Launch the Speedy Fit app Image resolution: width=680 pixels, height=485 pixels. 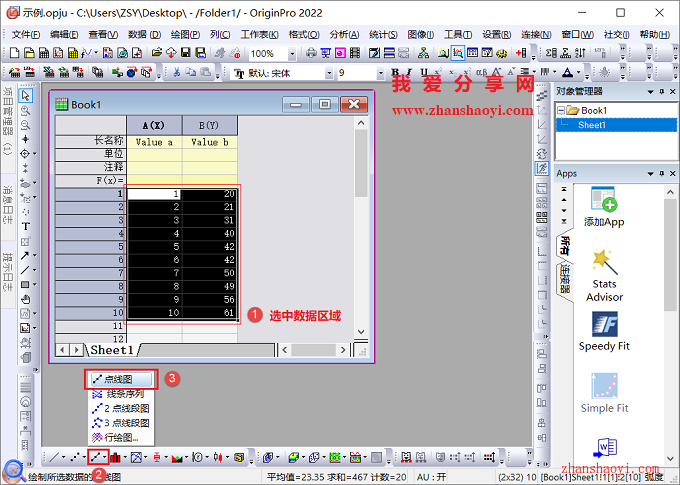604,331
